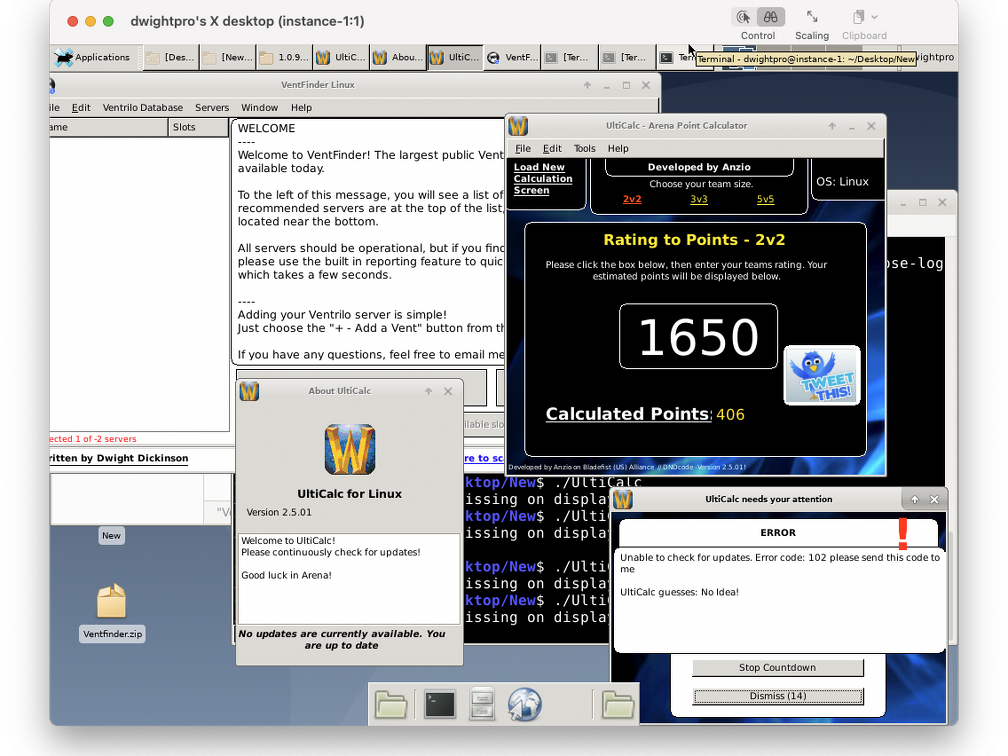The image size is (1008, 756).
Task: Open the rightmost folder icon in dock
Action: (x=618, y=704)
